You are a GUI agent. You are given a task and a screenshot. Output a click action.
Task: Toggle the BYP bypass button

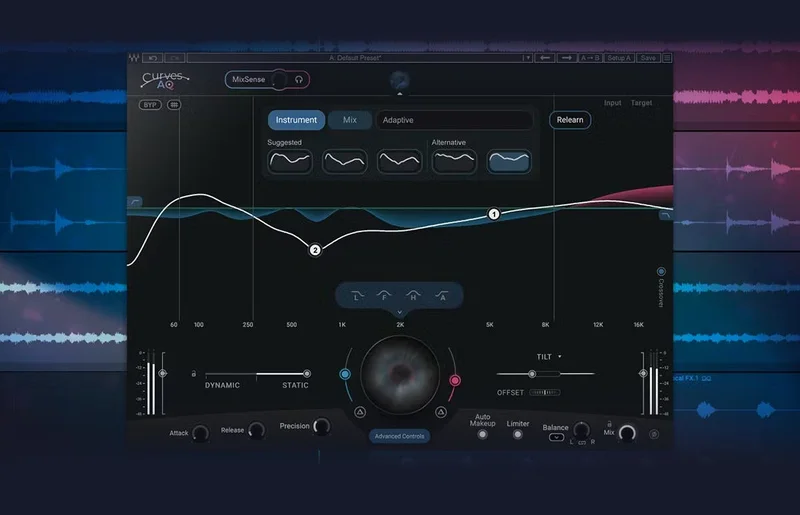pos(150,105)
